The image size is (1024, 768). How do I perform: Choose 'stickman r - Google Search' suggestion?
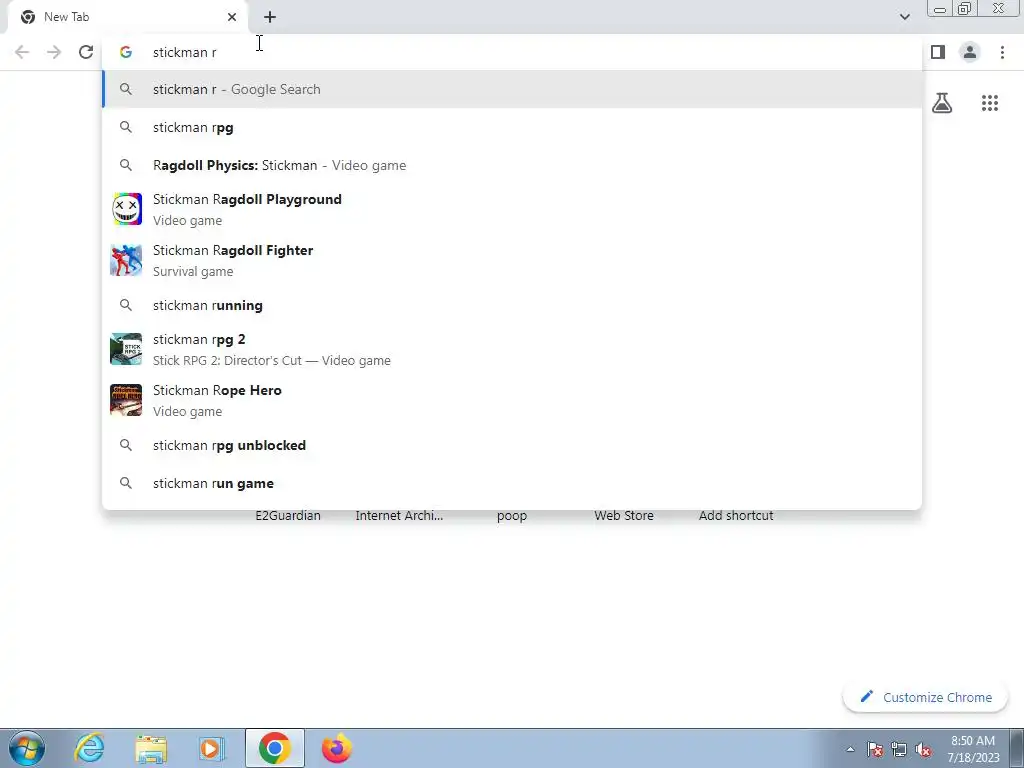(x=512, y=89)
